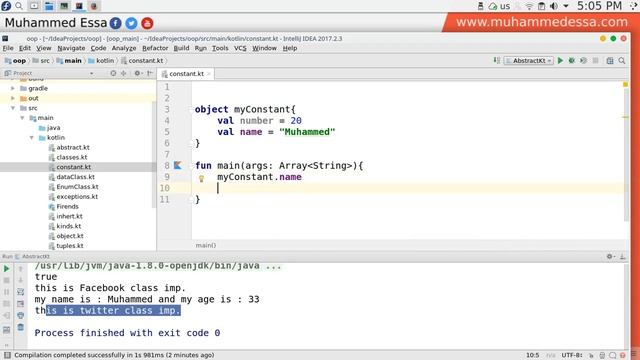
Task: Expand the gradle folder in project tree
Action: click(x=13, y=88)
